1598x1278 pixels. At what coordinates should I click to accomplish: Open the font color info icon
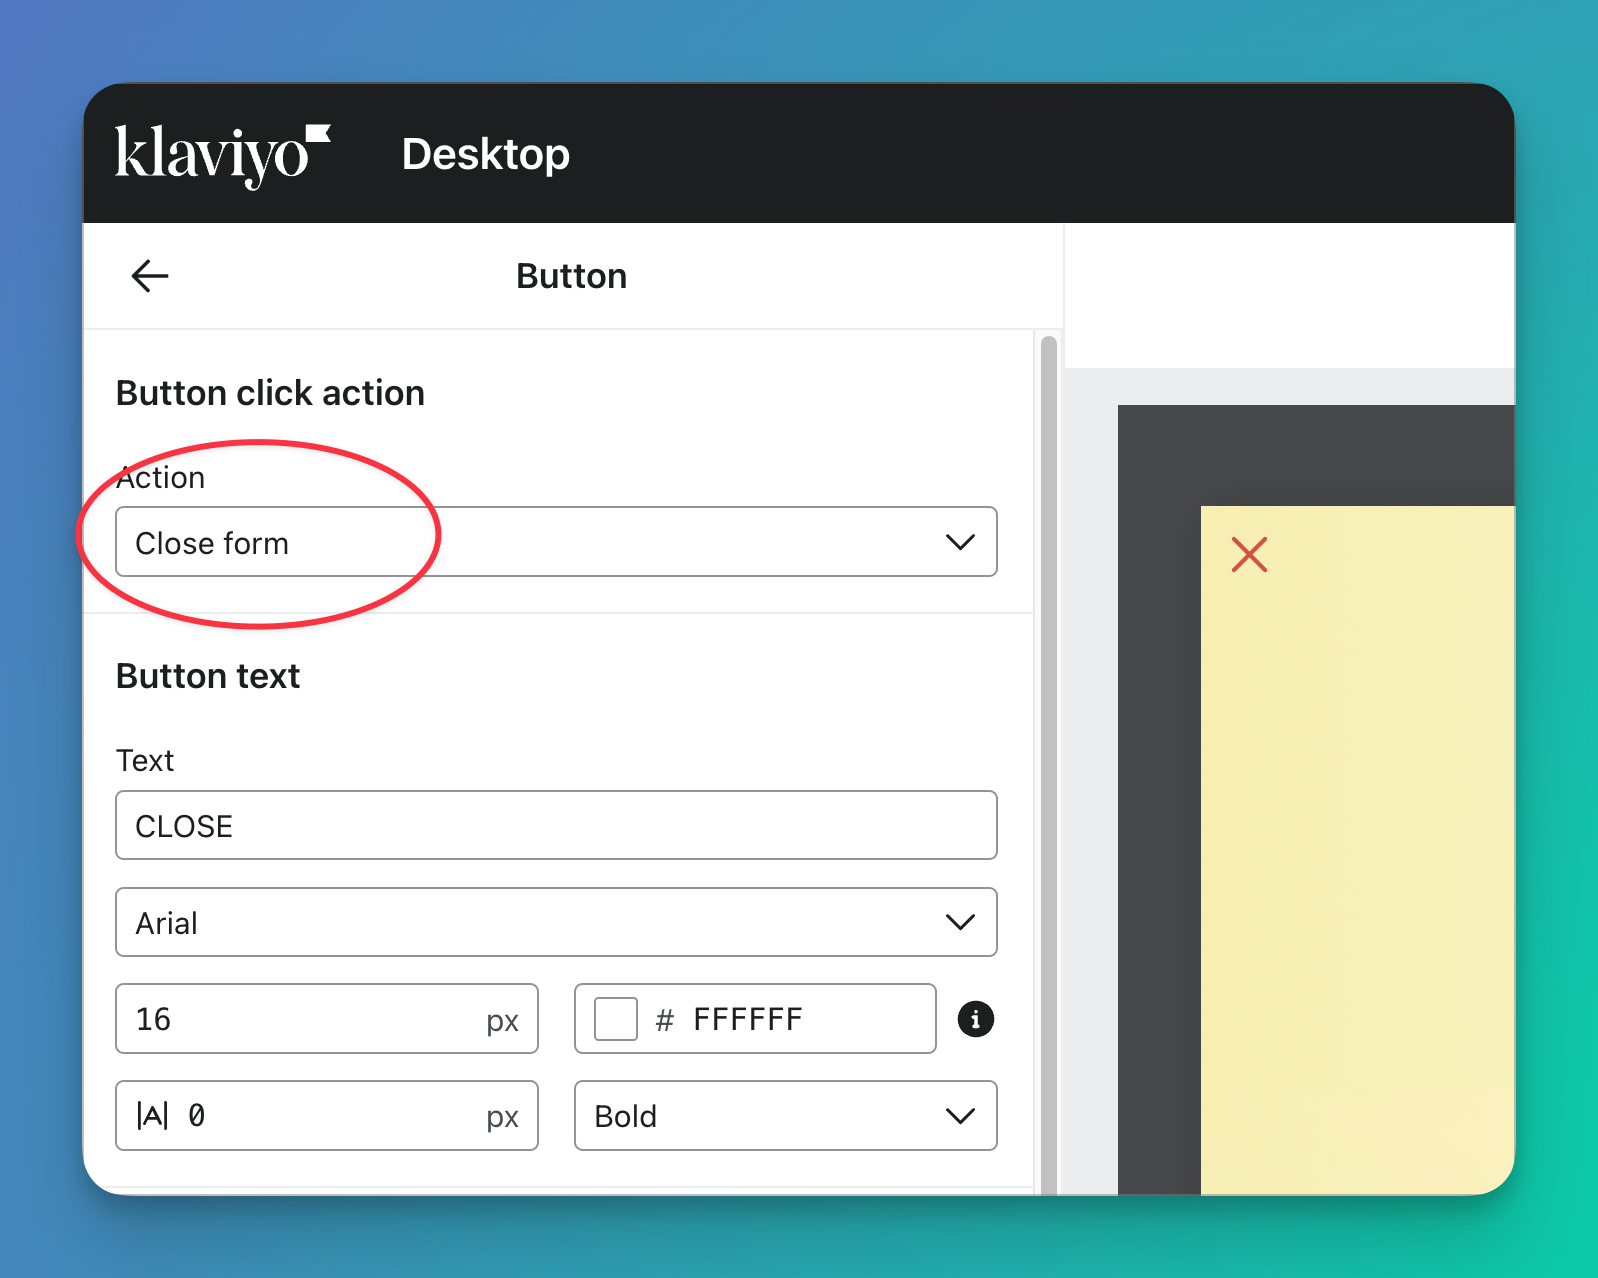(976, 1019)
